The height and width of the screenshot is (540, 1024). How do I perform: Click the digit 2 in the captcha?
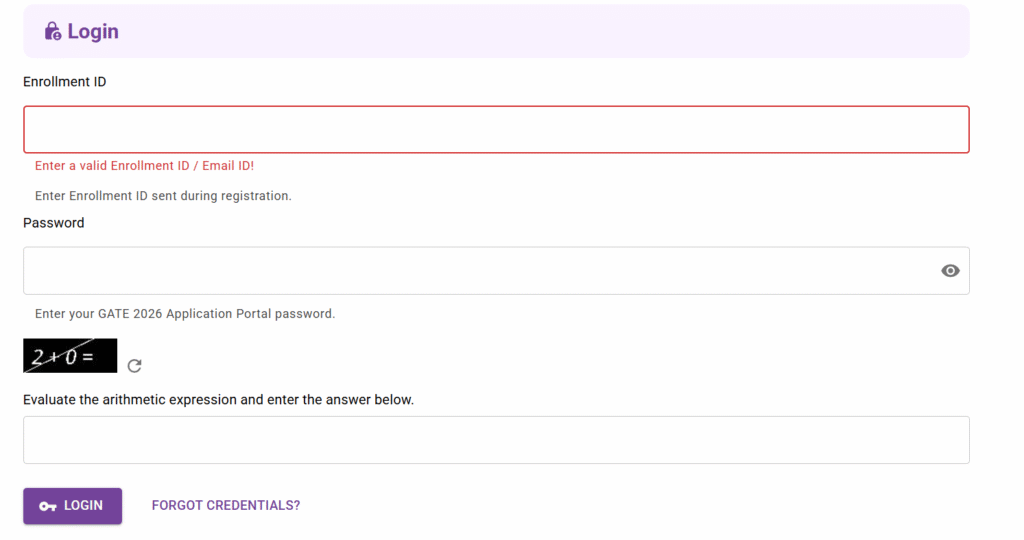(39, 356)
